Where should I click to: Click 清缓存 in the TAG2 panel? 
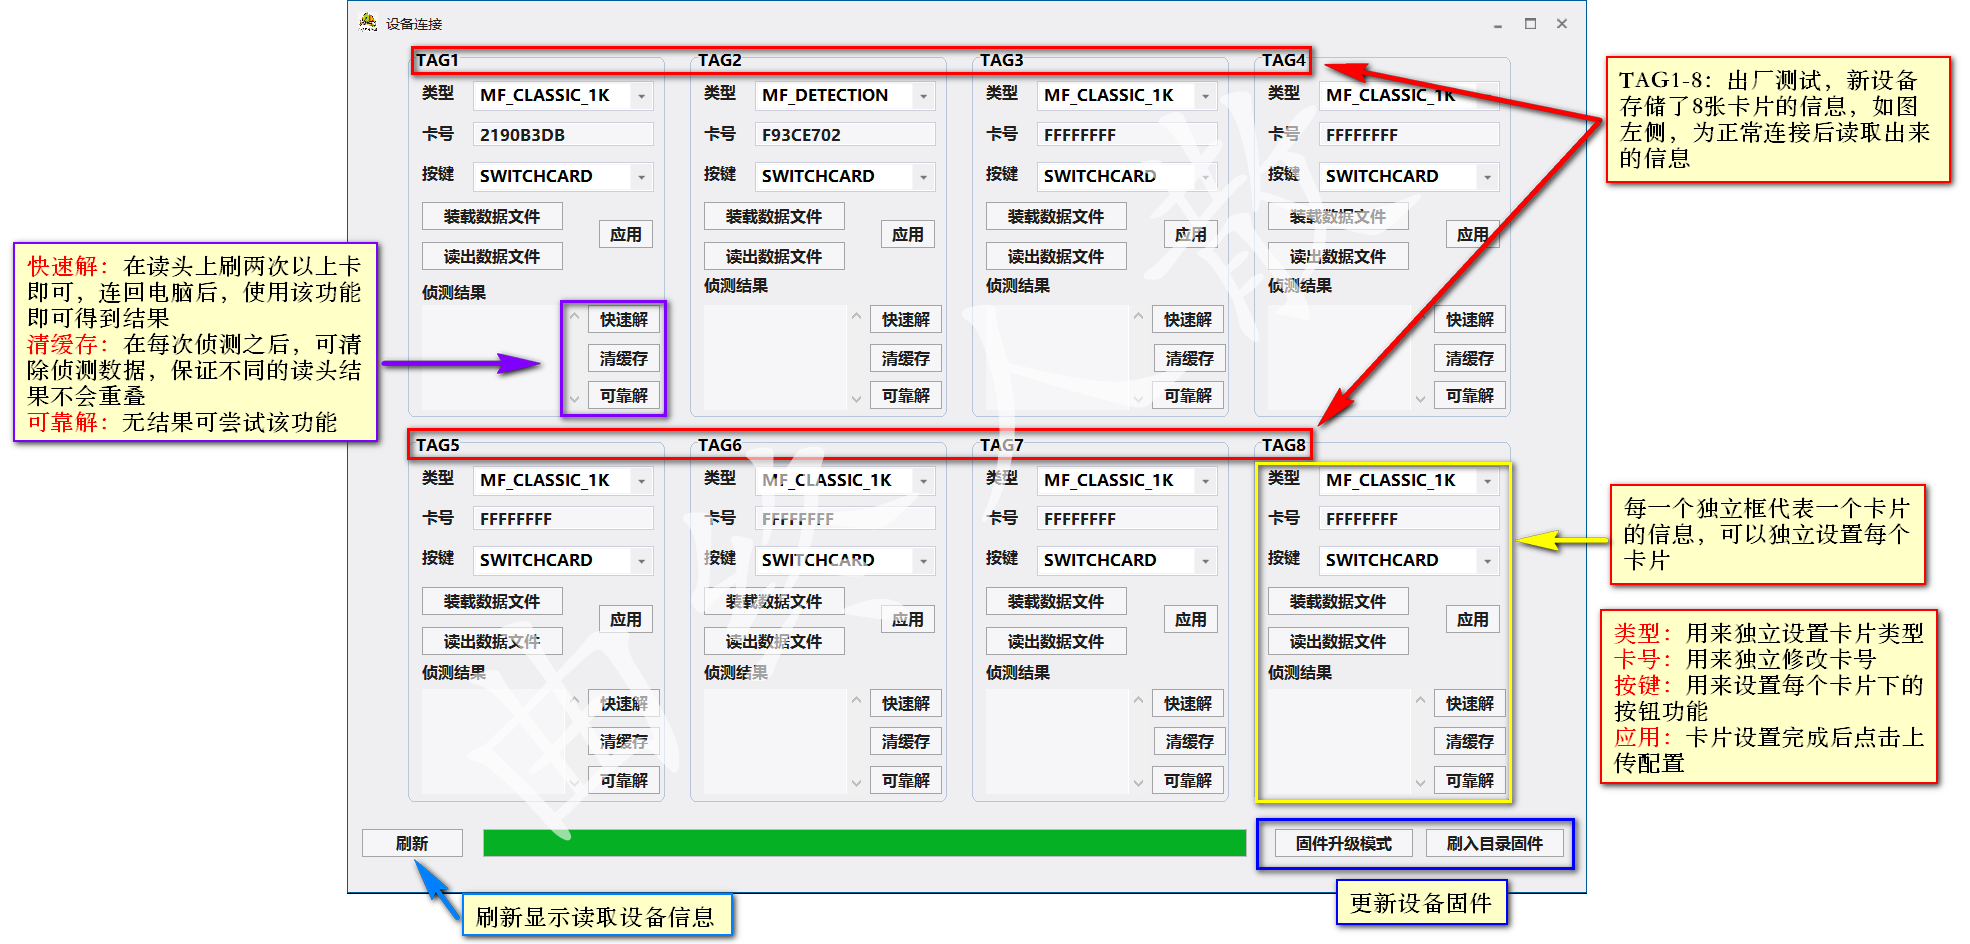pos(905,358)
